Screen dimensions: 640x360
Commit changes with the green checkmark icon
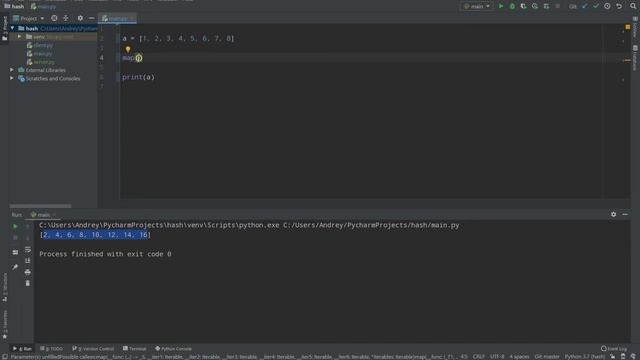(596, 6)
